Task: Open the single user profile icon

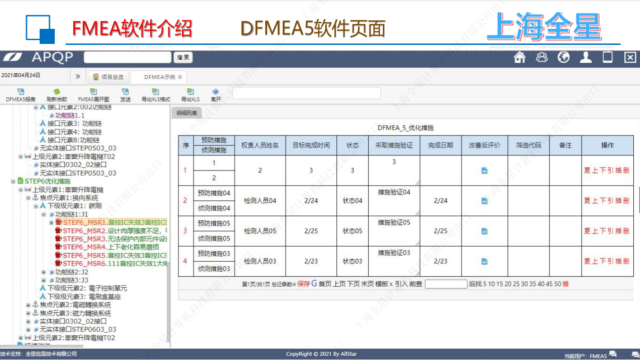Action: pyautogui.click(x=586, y=57)
